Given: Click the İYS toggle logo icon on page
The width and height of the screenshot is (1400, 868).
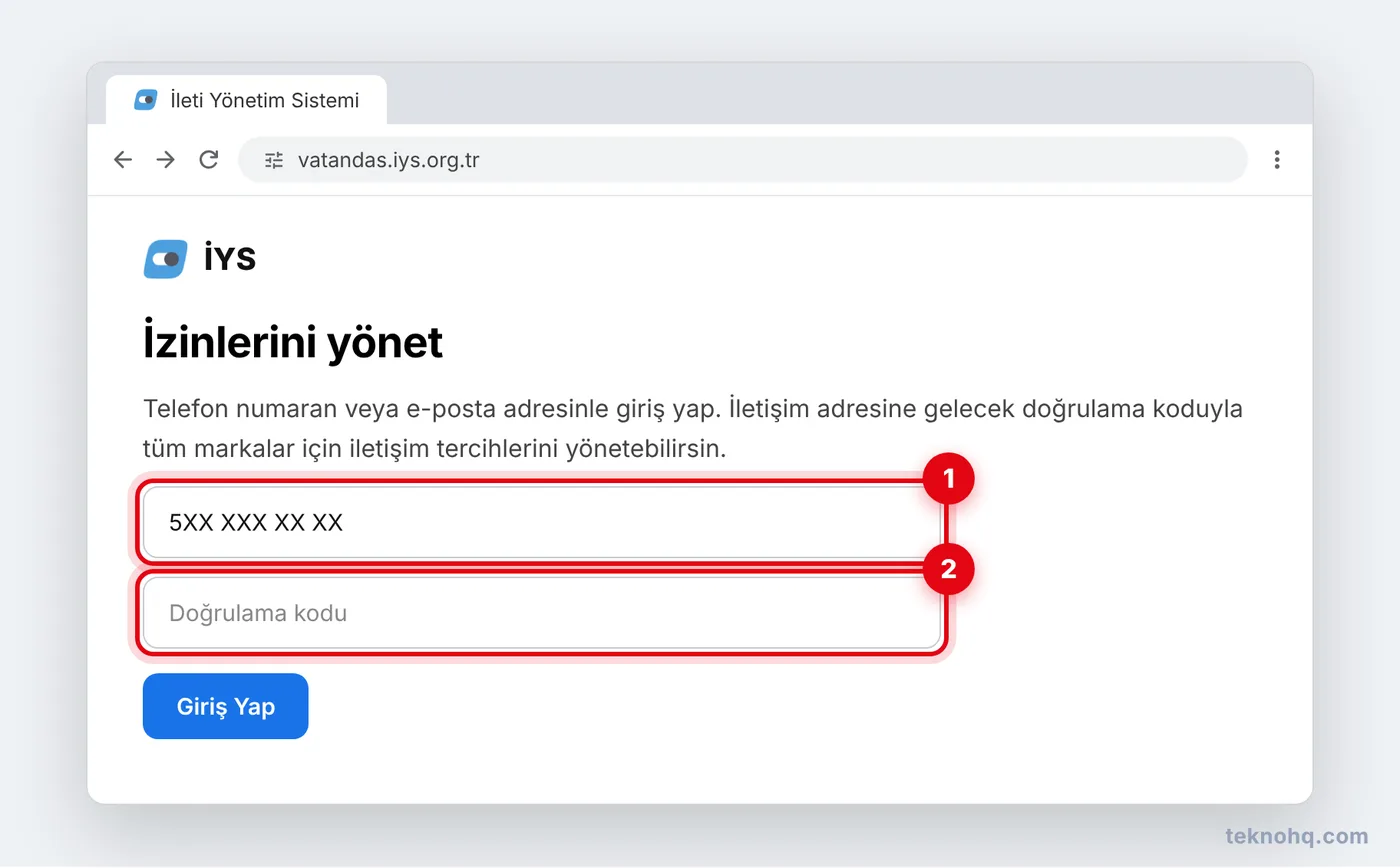Looking at the screenshot, I should click(165, 259).
